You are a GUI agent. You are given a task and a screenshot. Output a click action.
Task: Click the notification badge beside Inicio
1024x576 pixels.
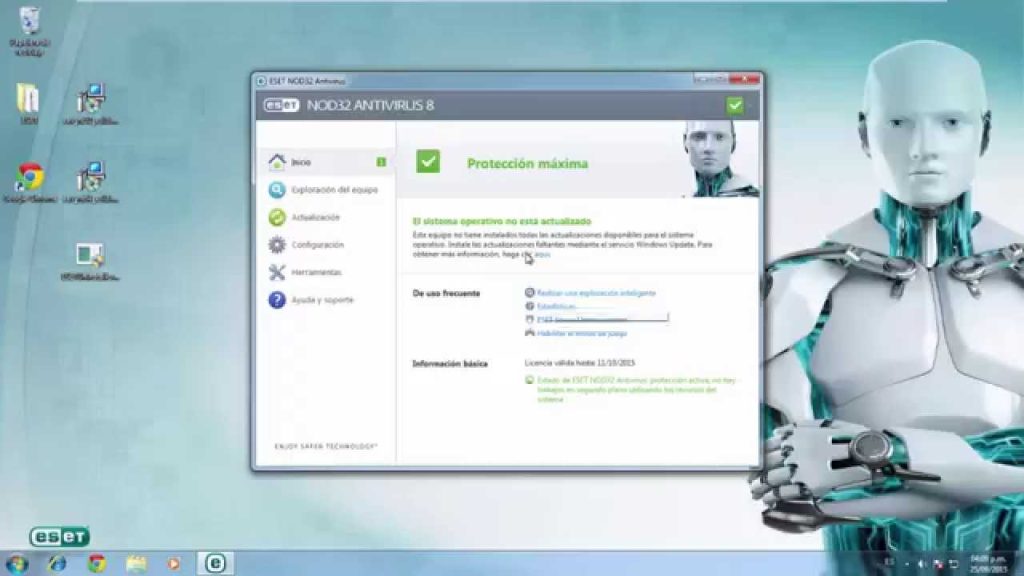tap(381, 159)
